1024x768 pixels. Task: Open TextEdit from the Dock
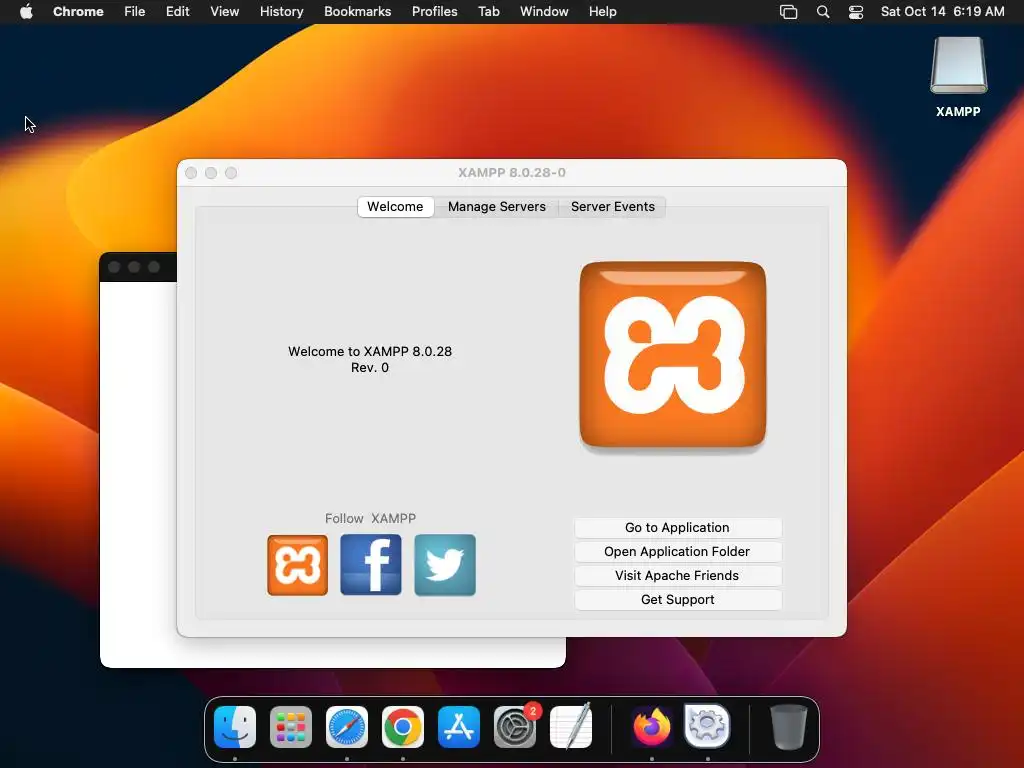[x=571, y=727]
